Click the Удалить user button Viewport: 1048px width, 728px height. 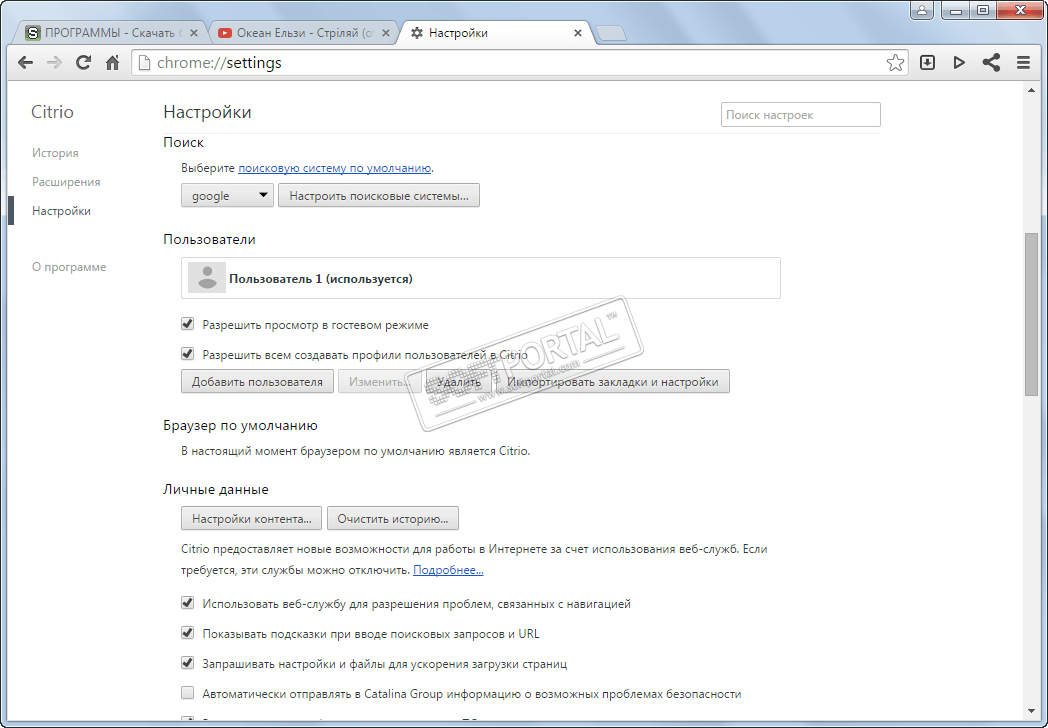click(458, 381)
